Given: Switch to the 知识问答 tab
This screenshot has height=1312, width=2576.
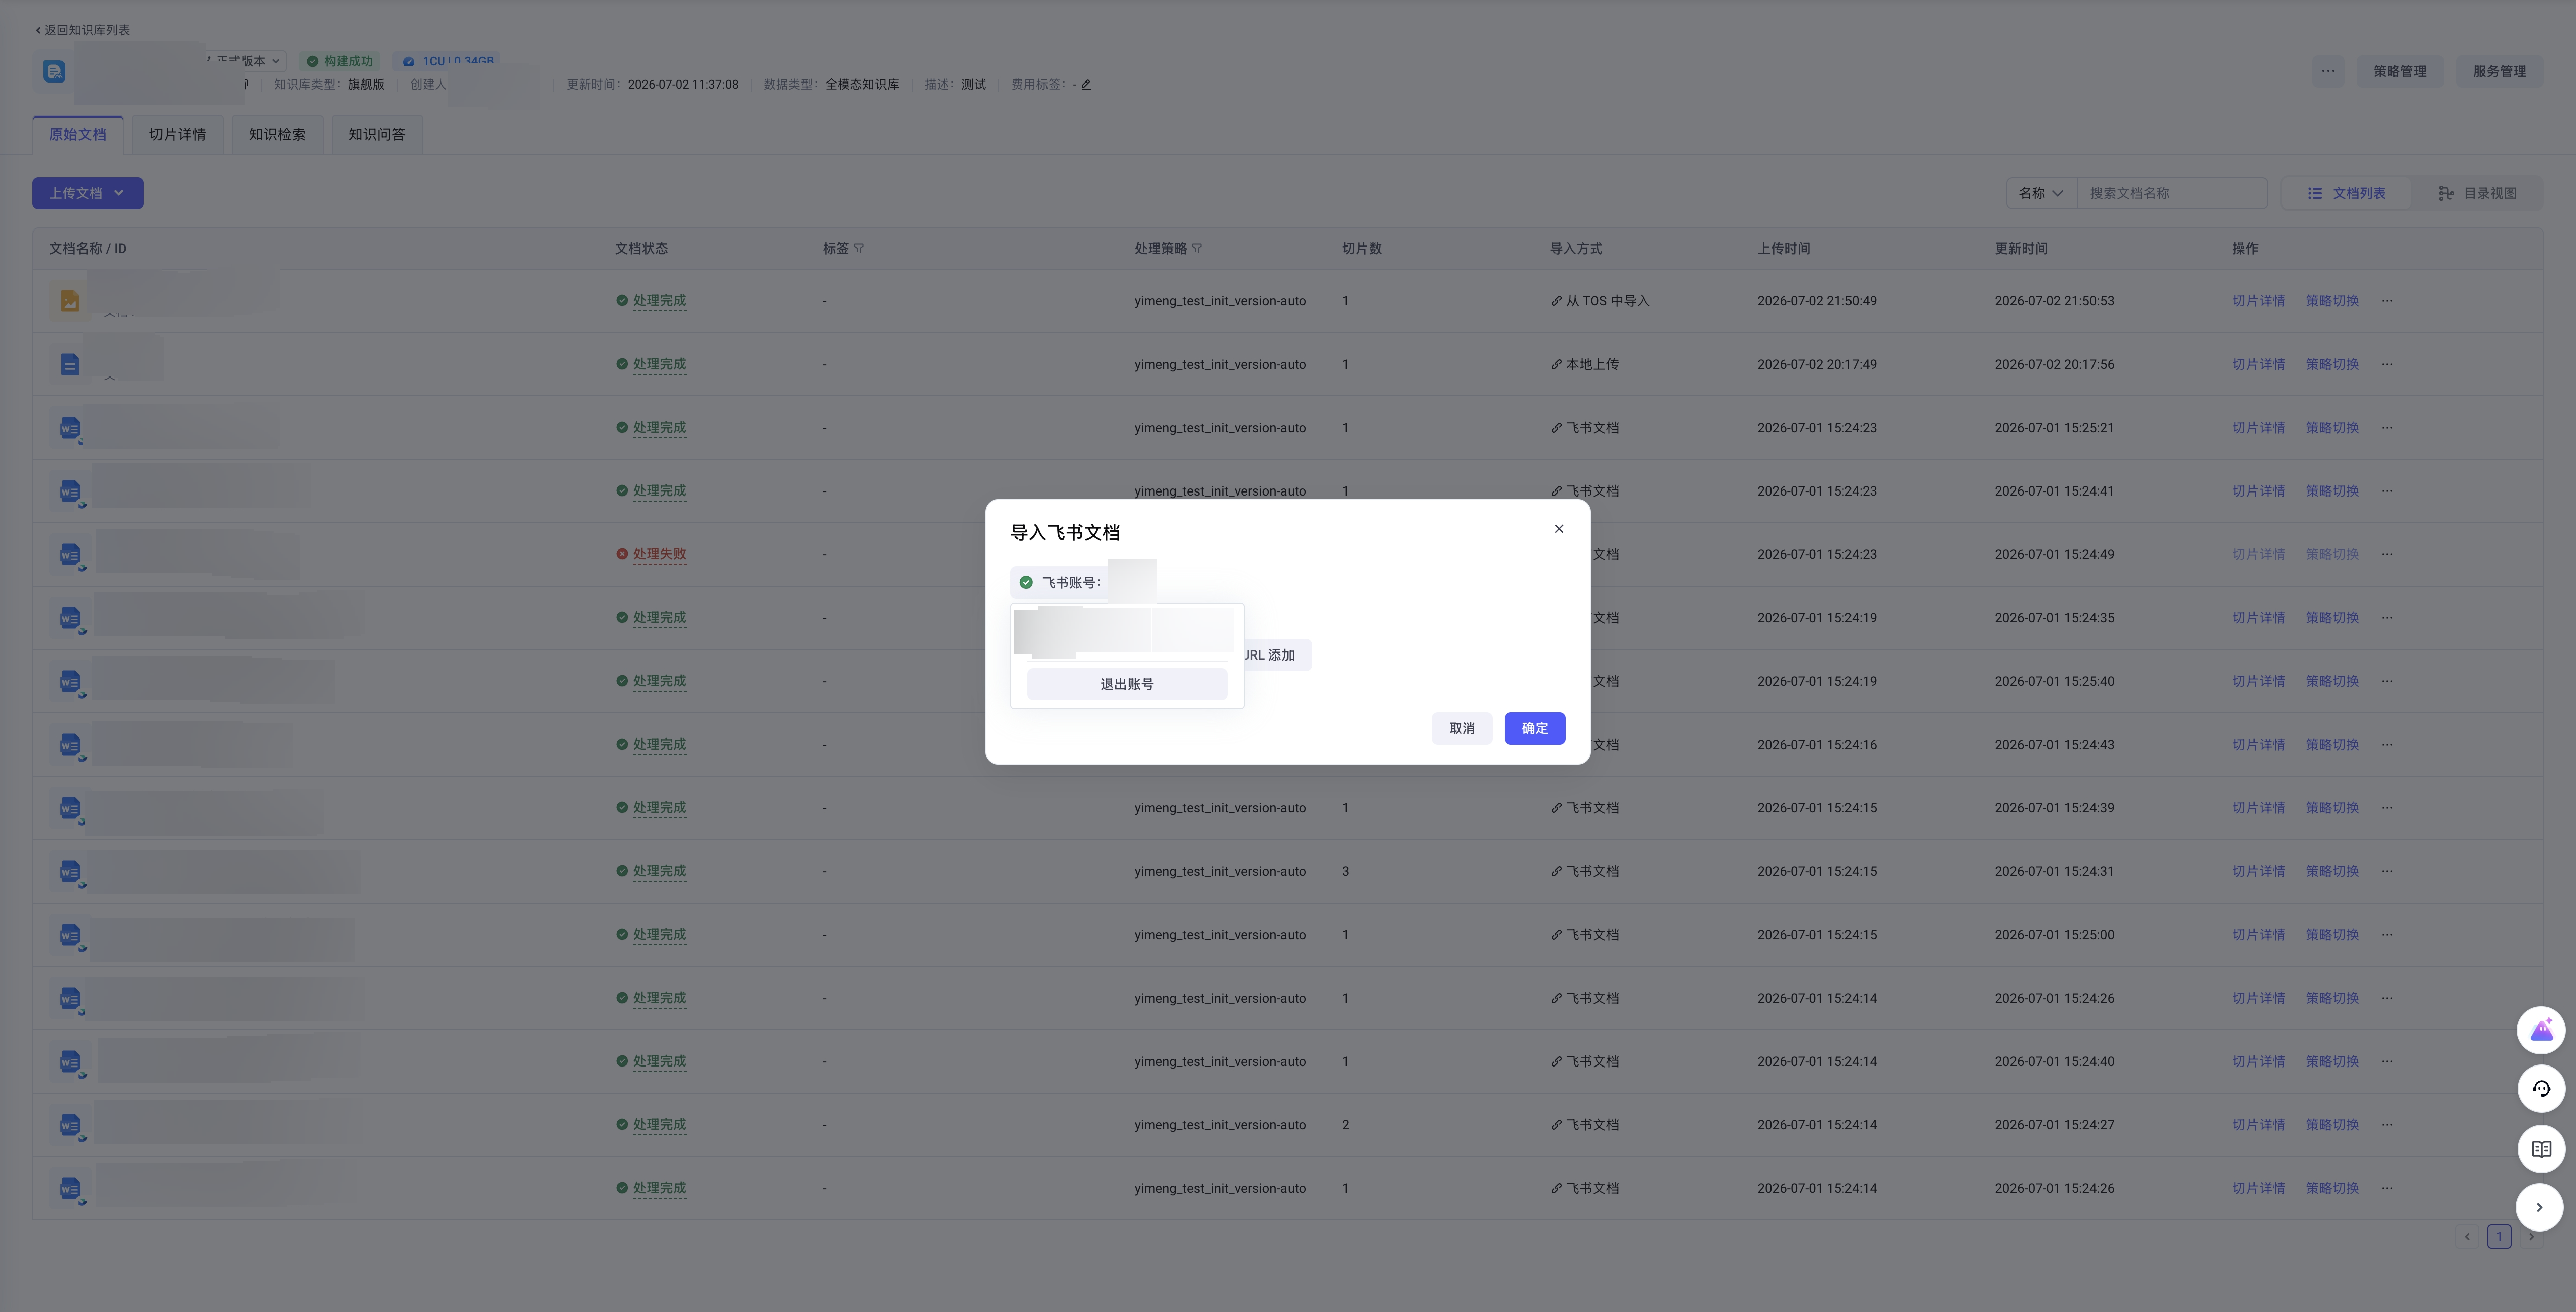Looking at the screenshot, I should (x=376, y=134).
